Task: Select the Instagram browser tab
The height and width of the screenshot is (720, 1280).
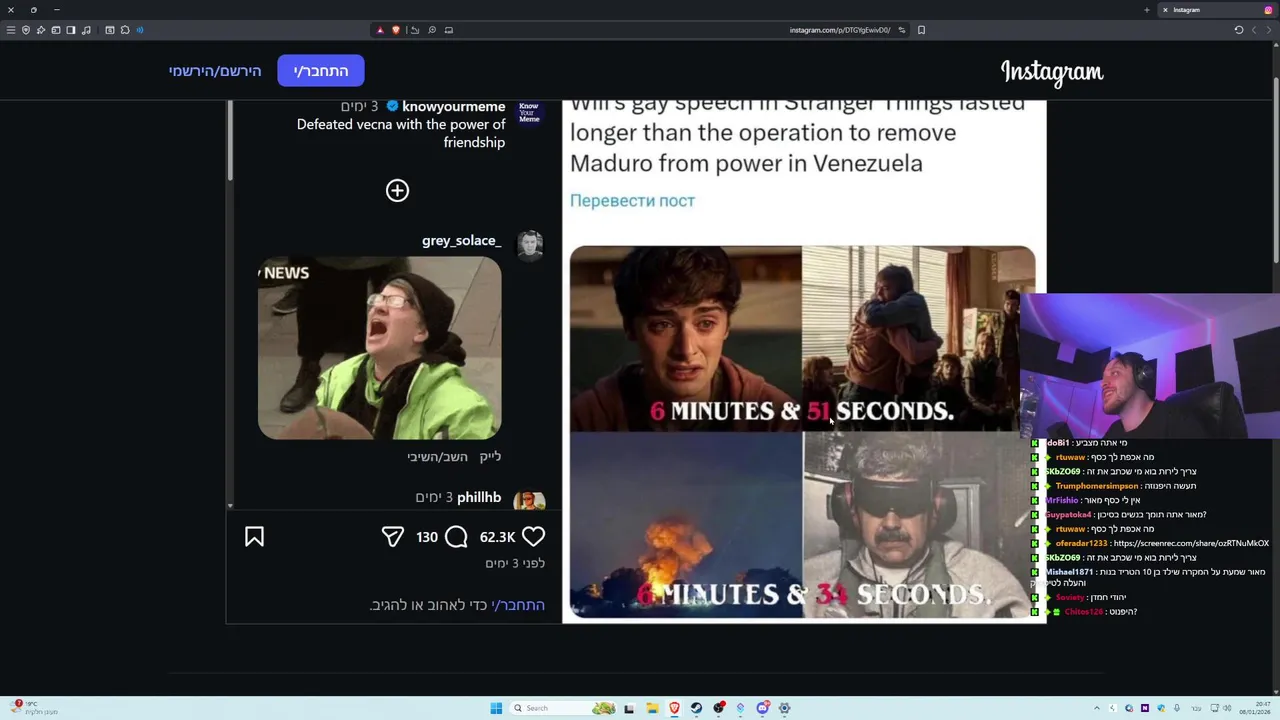Action: point(1216,10)
